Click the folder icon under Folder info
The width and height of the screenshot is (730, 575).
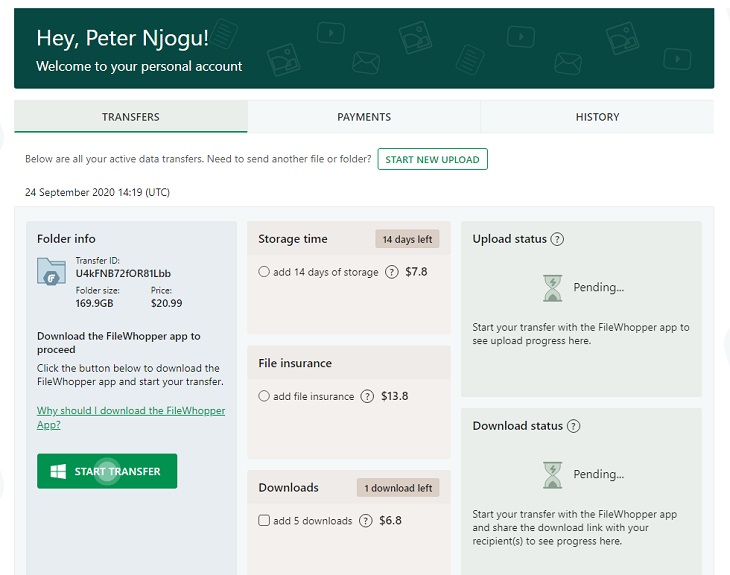point(51,271)
